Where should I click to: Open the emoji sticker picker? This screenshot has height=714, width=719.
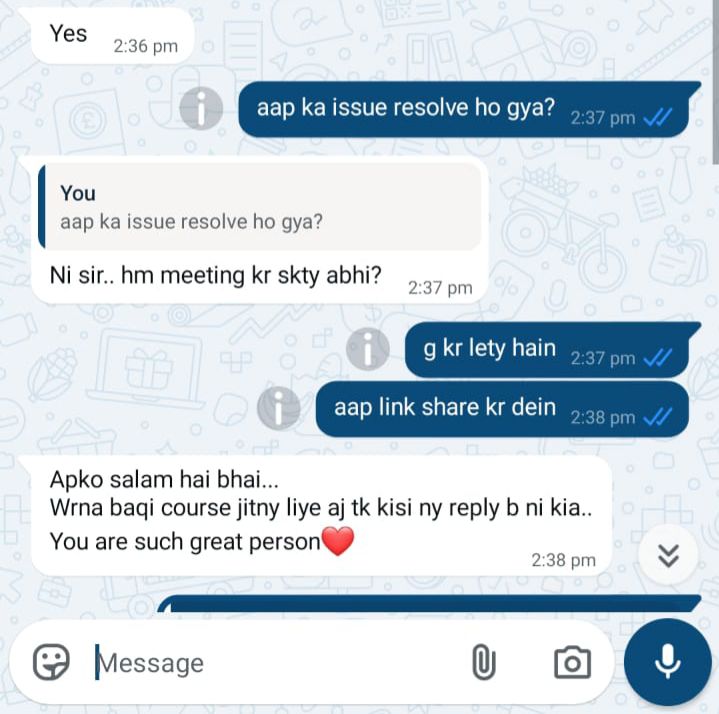[x=51, y=663]
